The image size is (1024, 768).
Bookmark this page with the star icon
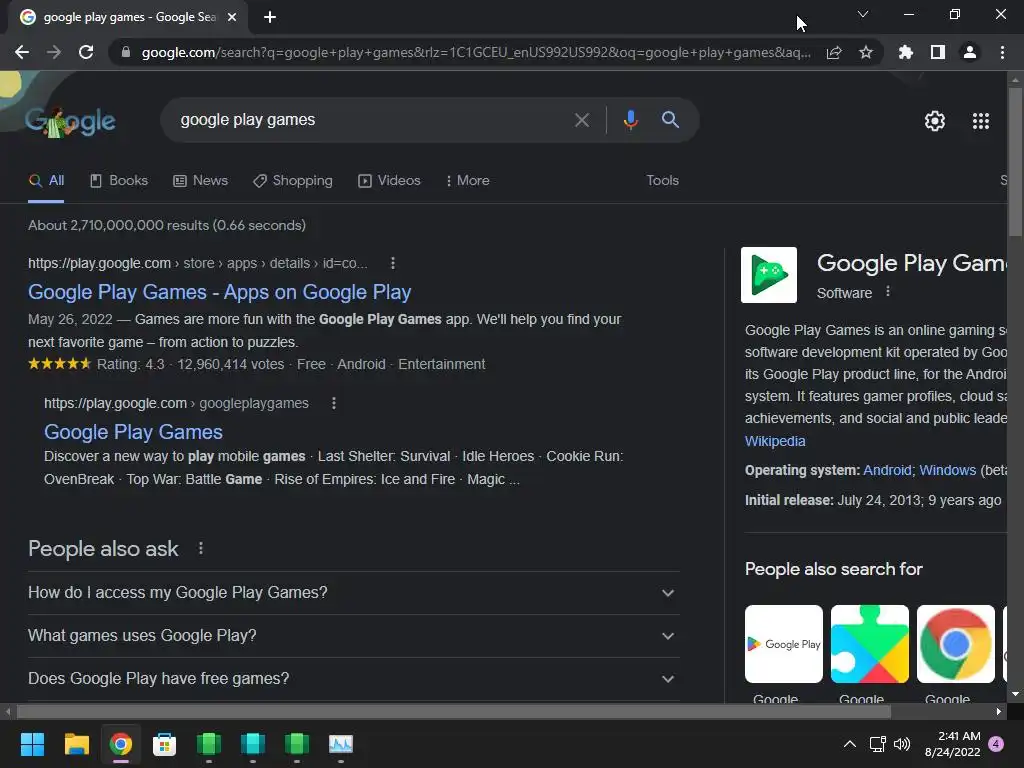coord(866,52)
